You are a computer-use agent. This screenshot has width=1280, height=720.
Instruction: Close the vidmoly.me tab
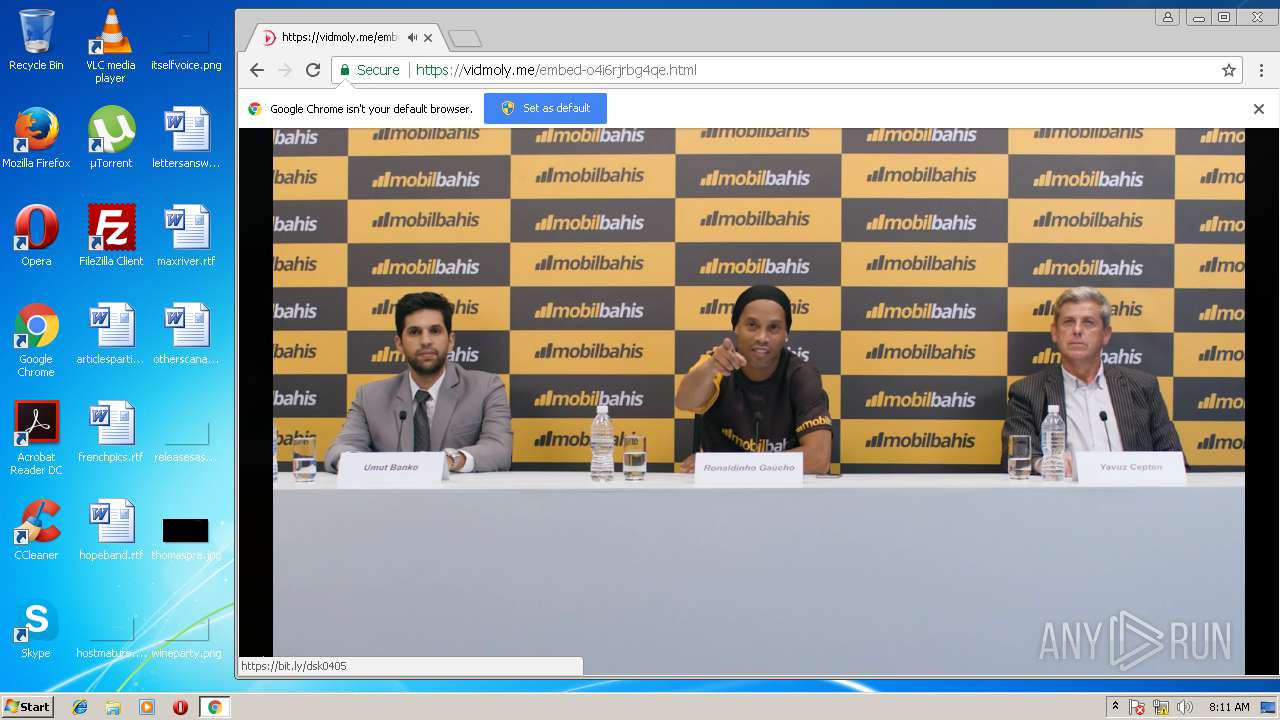pyautogui.click(x=428, y=38)
